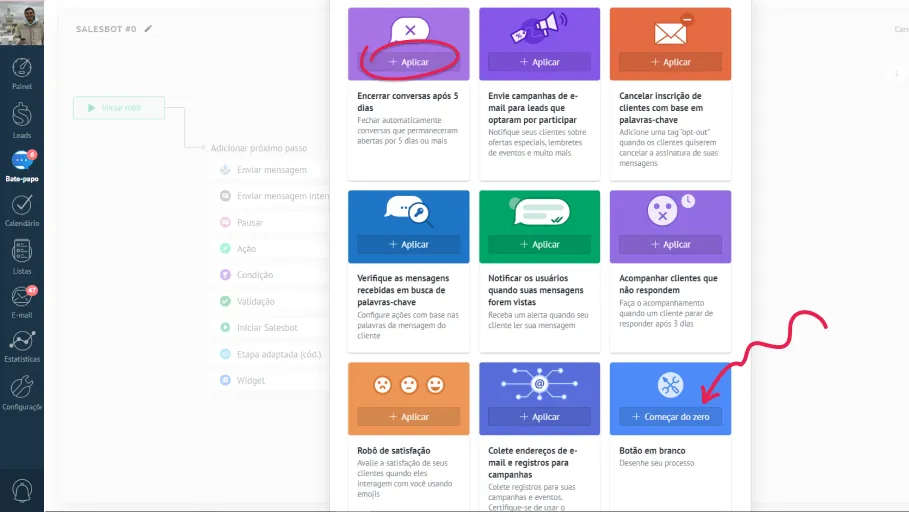This screenshot has height=512, width=909.
Task: Open E-mail section in sidebar
Action: (22, 302)
